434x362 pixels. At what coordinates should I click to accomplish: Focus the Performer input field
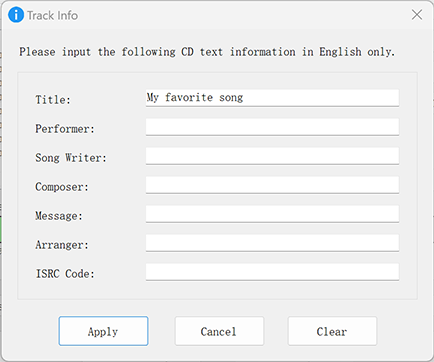[272, 127]
